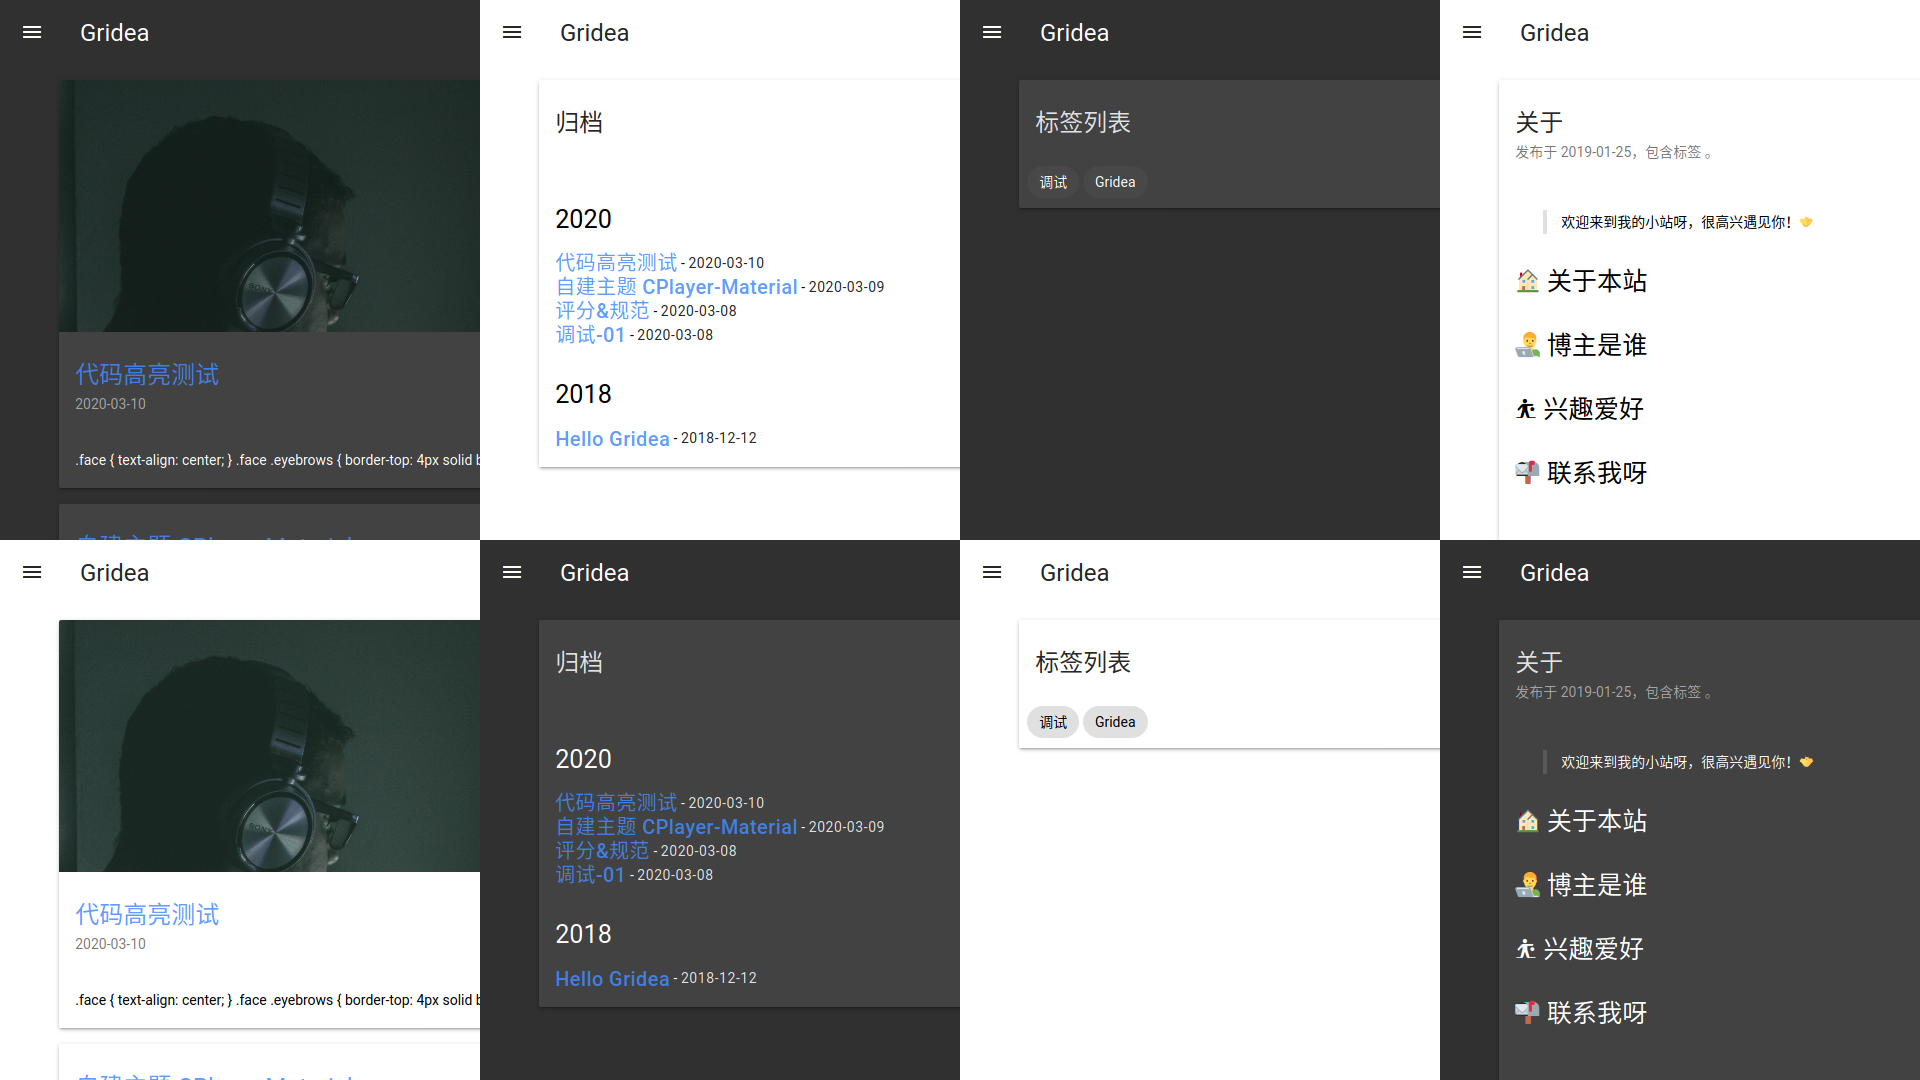This screenshot has width=1920, height=1080.
Task: Click the Gridea site title in the header
Action: [x=114, y=32]
